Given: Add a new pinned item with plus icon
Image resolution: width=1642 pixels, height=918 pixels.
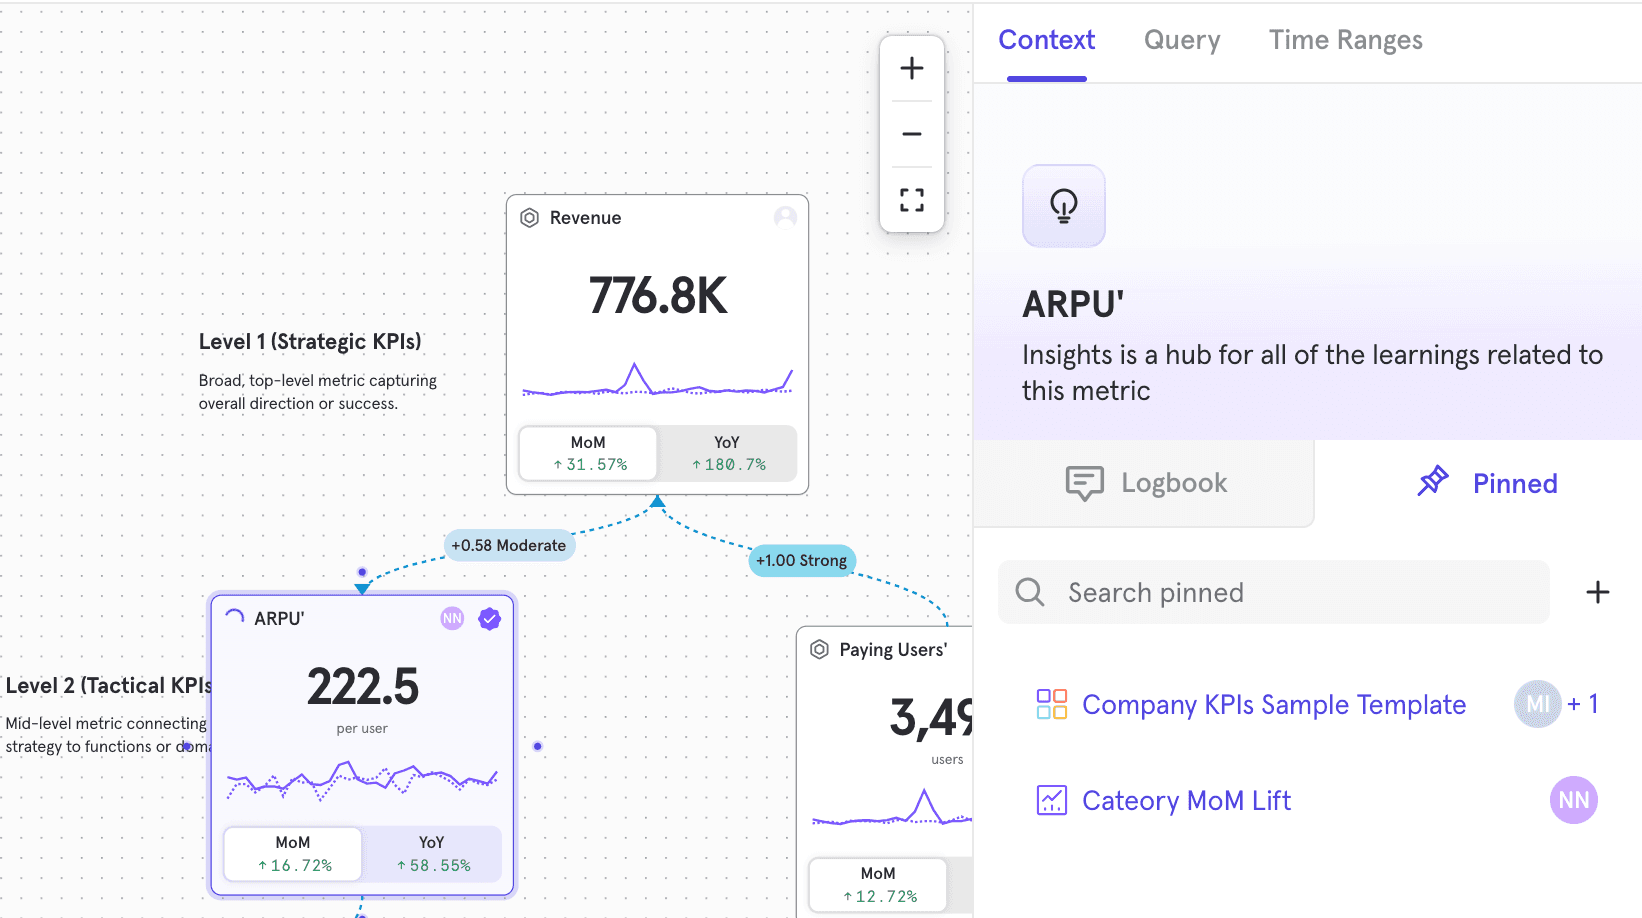Looking at the screenshot, I should coord(1597,592).
